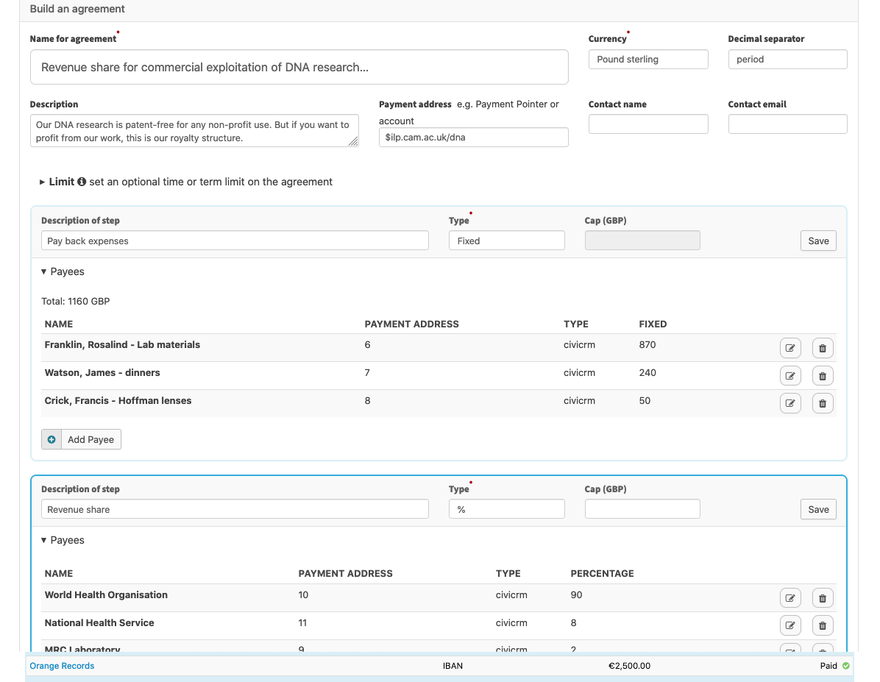Delete the Watson, James dinners payee
This screenshot has height=682, width=880.
pos(822,376)
